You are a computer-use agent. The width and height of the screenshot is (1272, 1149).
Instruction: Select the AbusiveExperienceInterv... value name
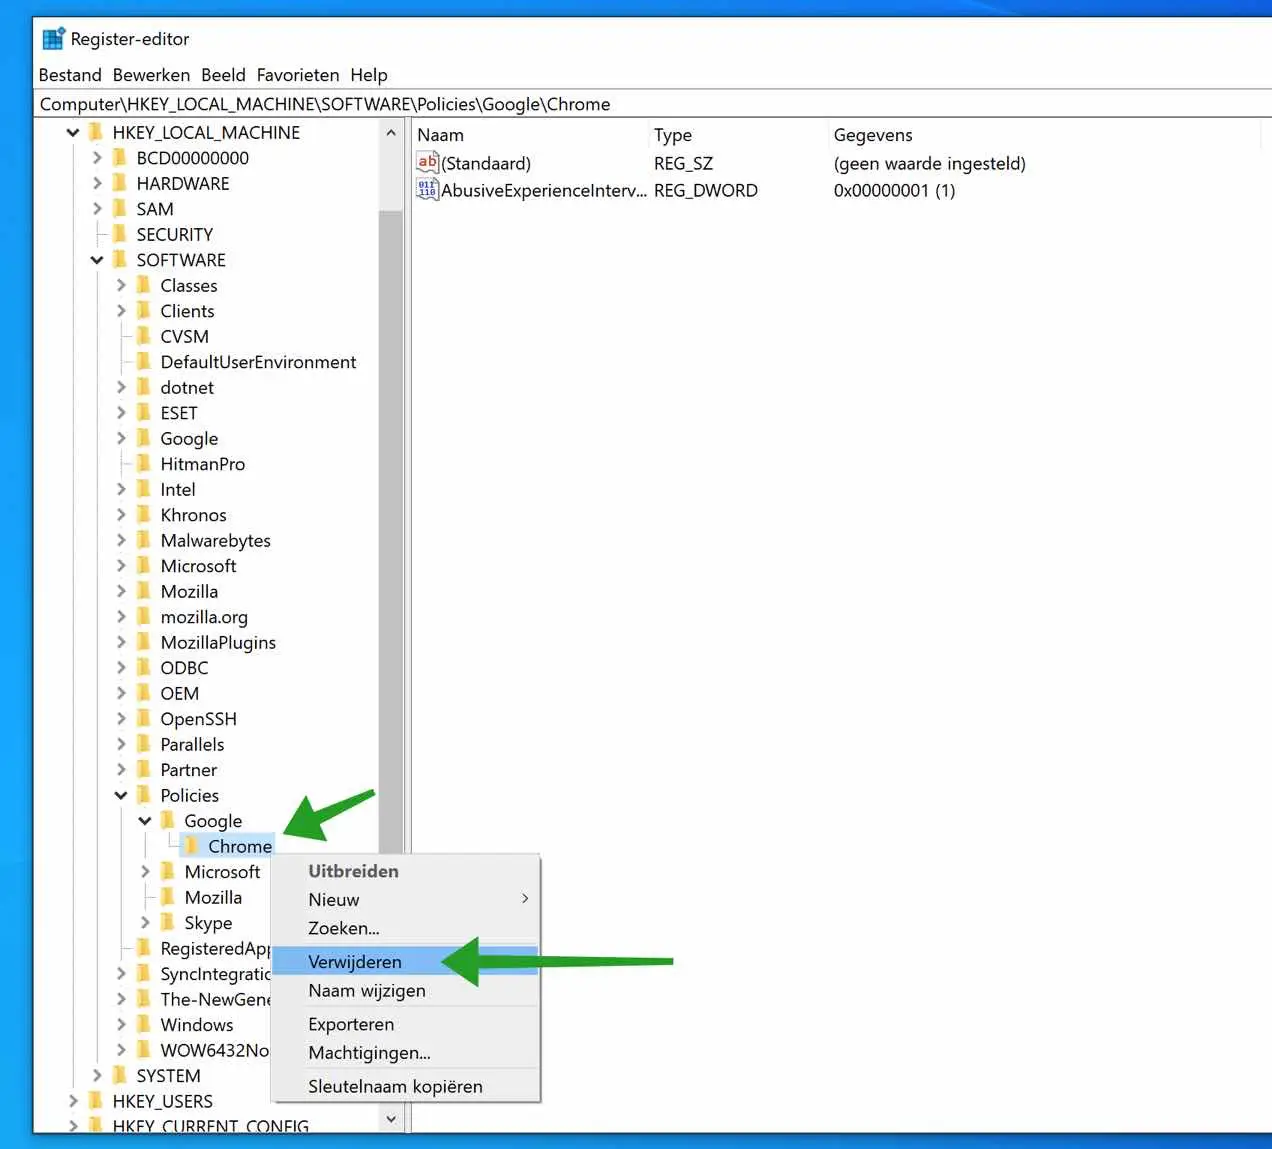click(544, 190)
